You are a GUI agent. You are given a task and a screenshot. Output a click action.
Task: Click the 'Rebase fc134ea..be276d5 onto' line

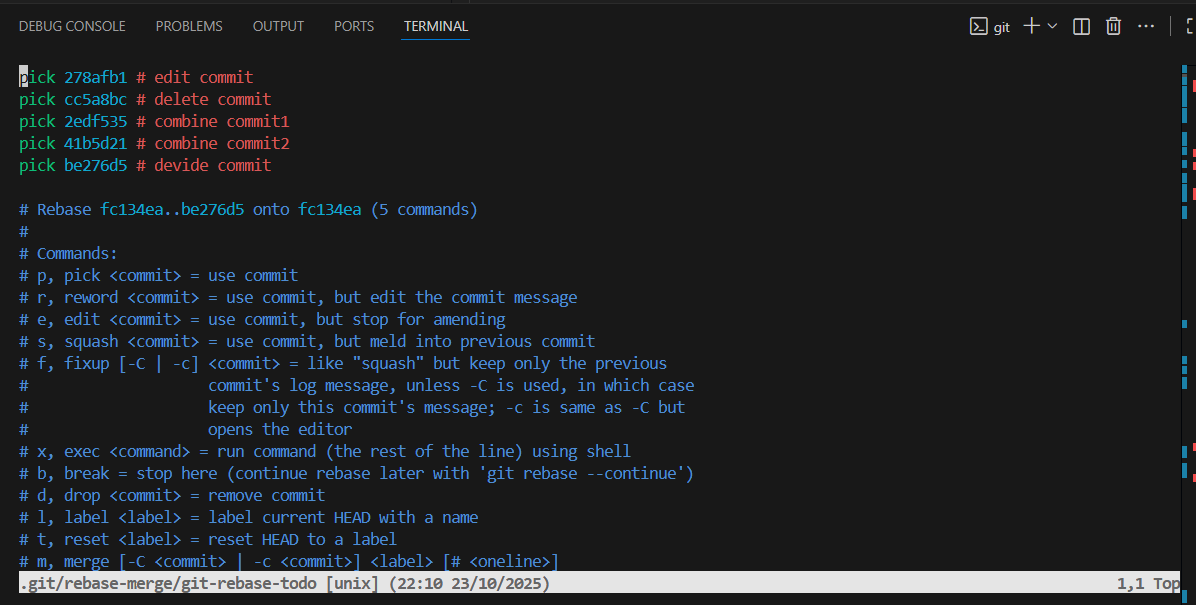[249, 210]
